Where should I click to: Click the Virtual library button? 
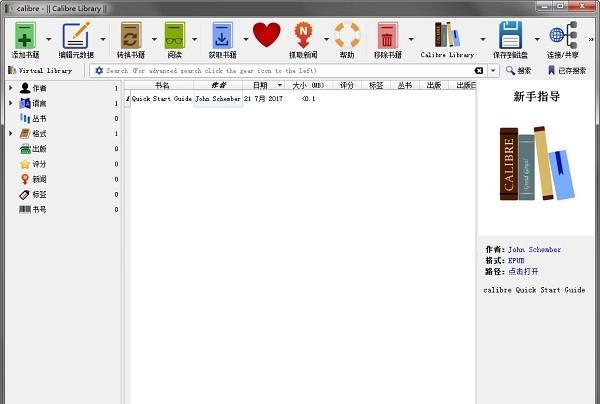[x=40, y=71]
